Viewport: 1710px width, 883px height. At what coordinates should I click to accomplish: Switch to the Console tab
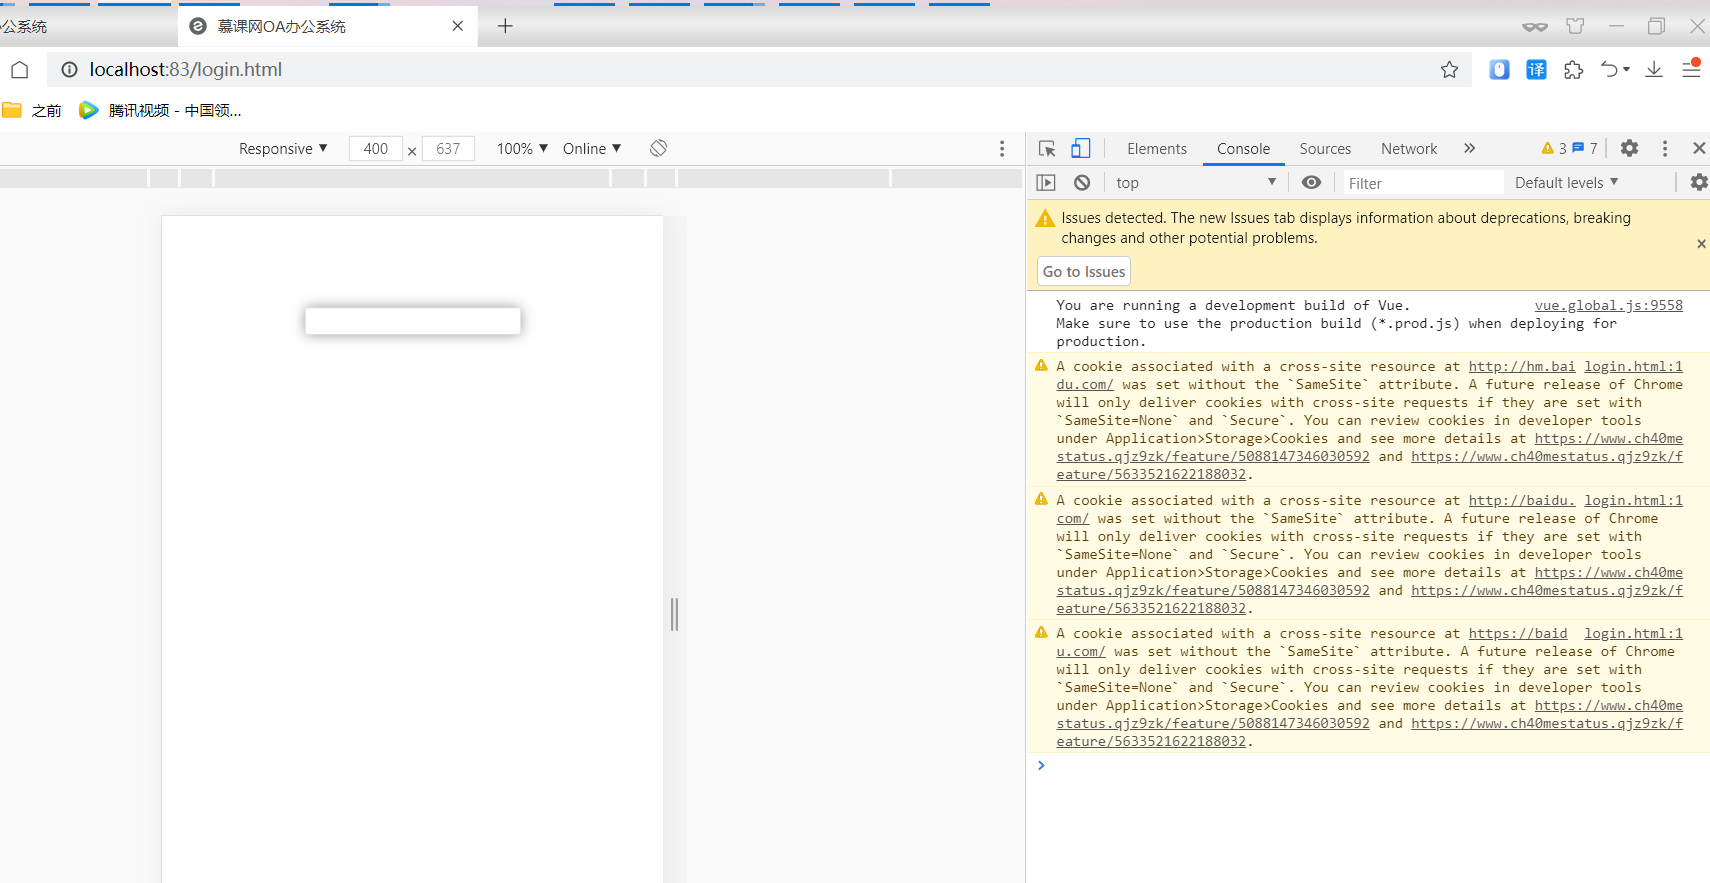1243,148
